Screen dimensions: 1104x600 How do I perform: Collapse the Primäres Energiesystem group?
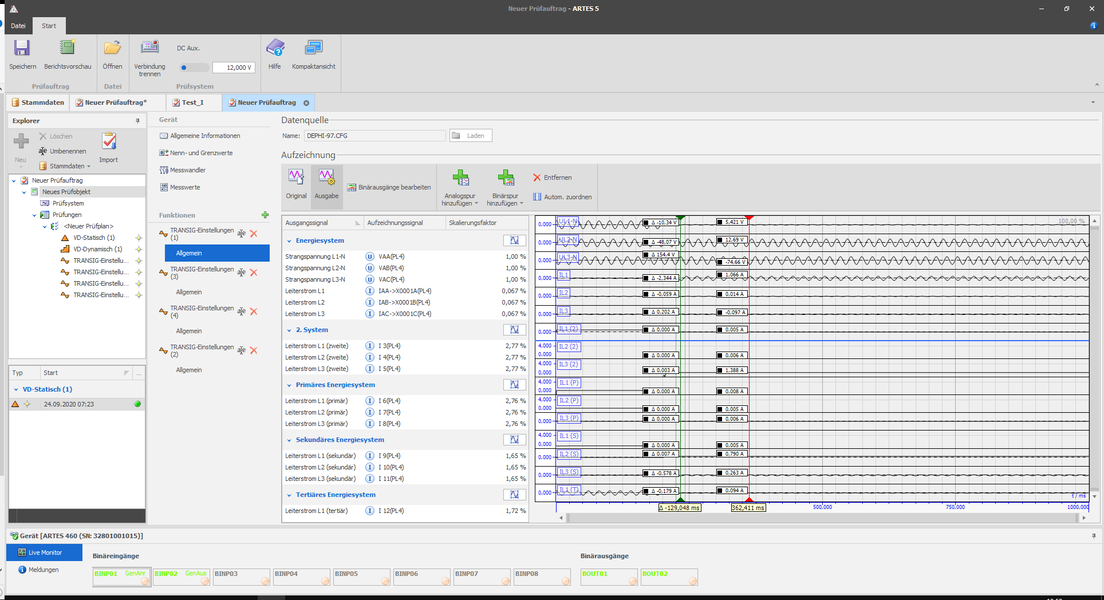(289, 385)
